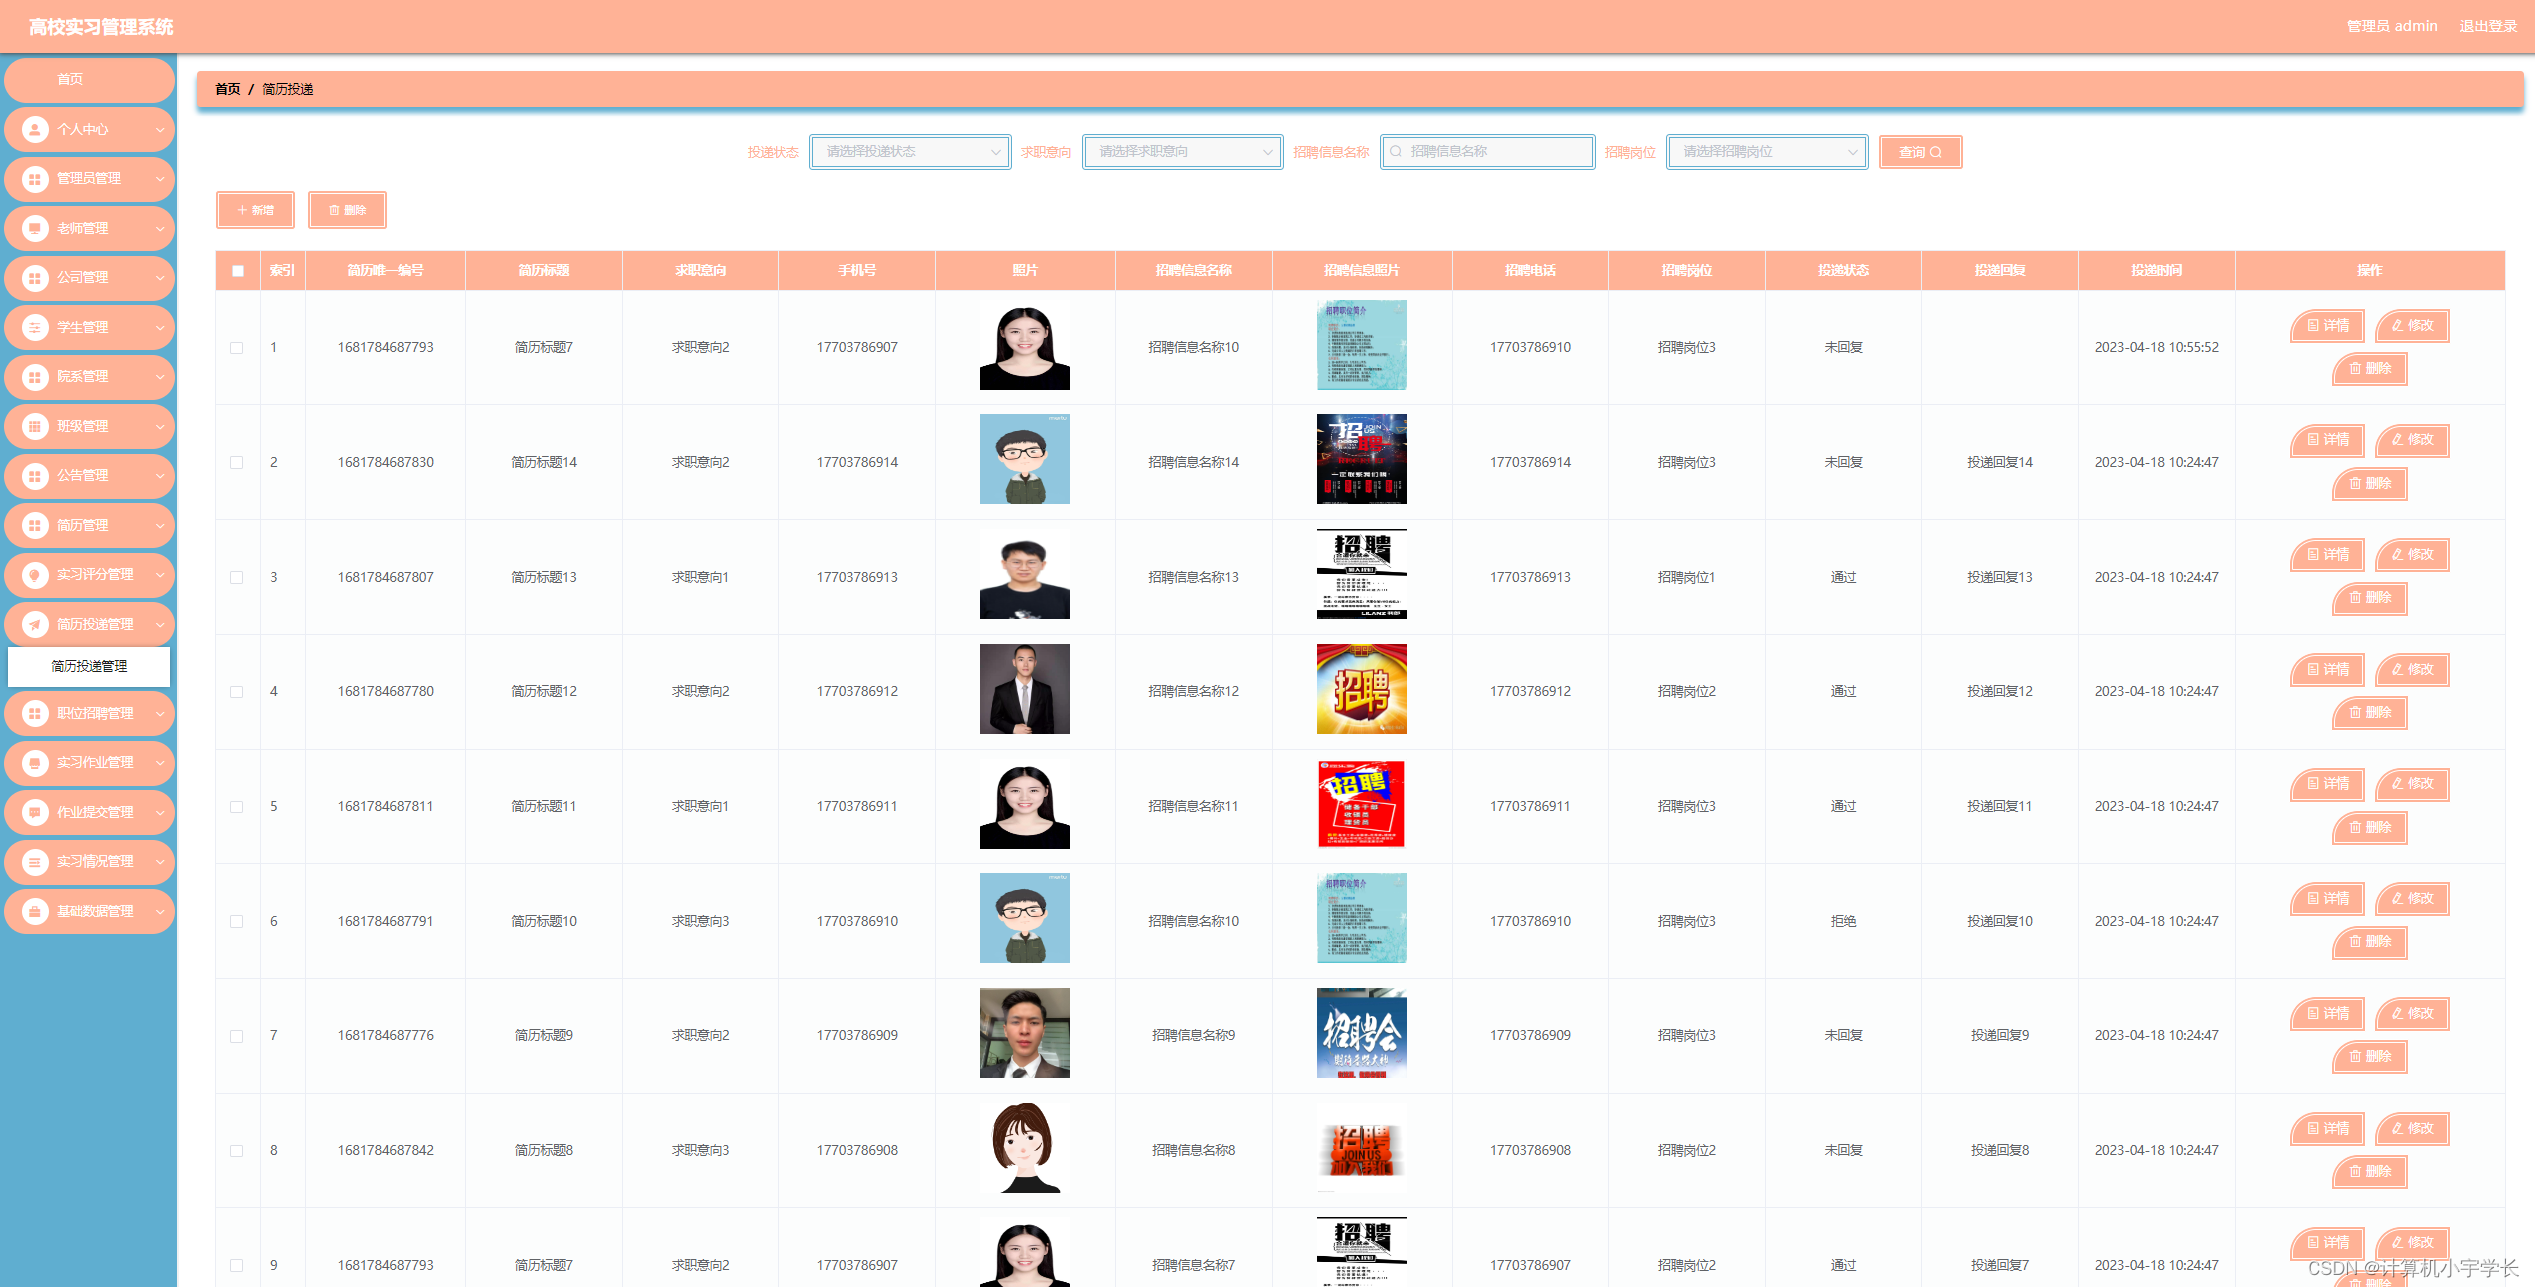Open the 招聘岗位 dropdown
This screenshot has height=1287, width=2535.
[x=1766, y=152]
